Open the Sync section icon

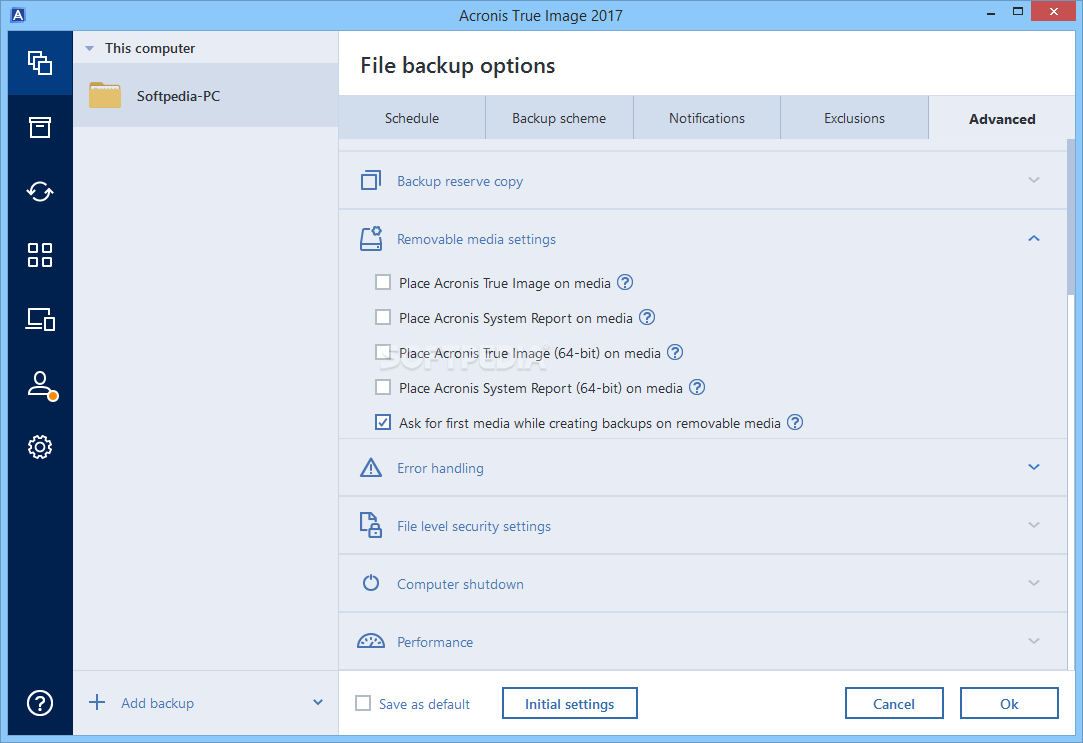pos(40,191)
